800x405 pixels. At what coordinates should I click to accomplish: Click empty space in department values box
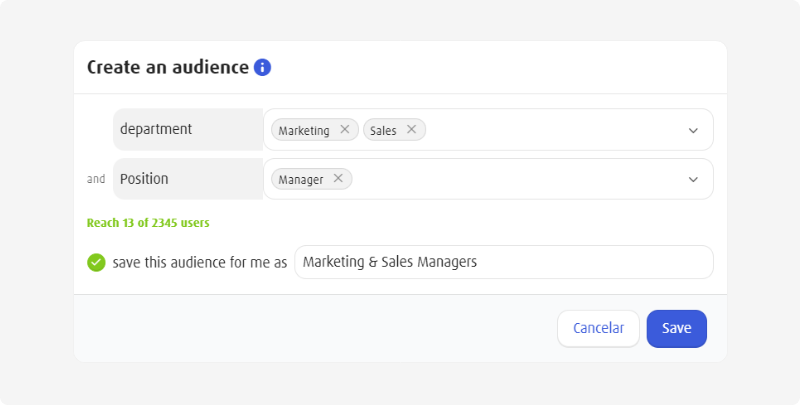coord(550,130)
